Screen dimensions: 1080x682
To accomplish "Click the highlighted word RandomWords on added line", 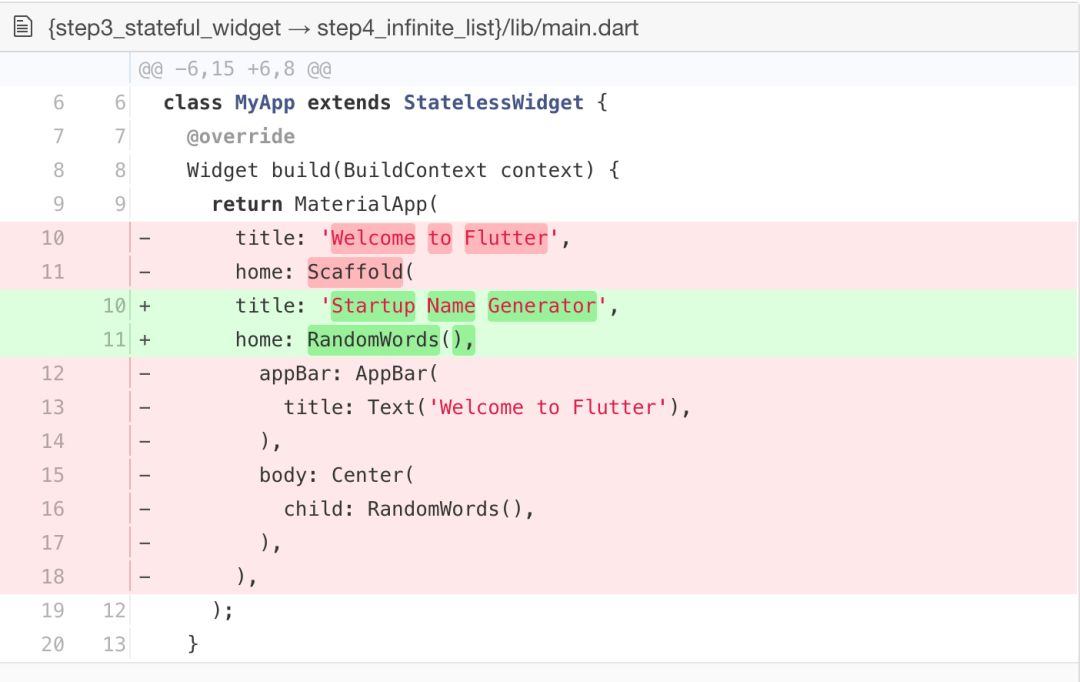I will [373, 340].
